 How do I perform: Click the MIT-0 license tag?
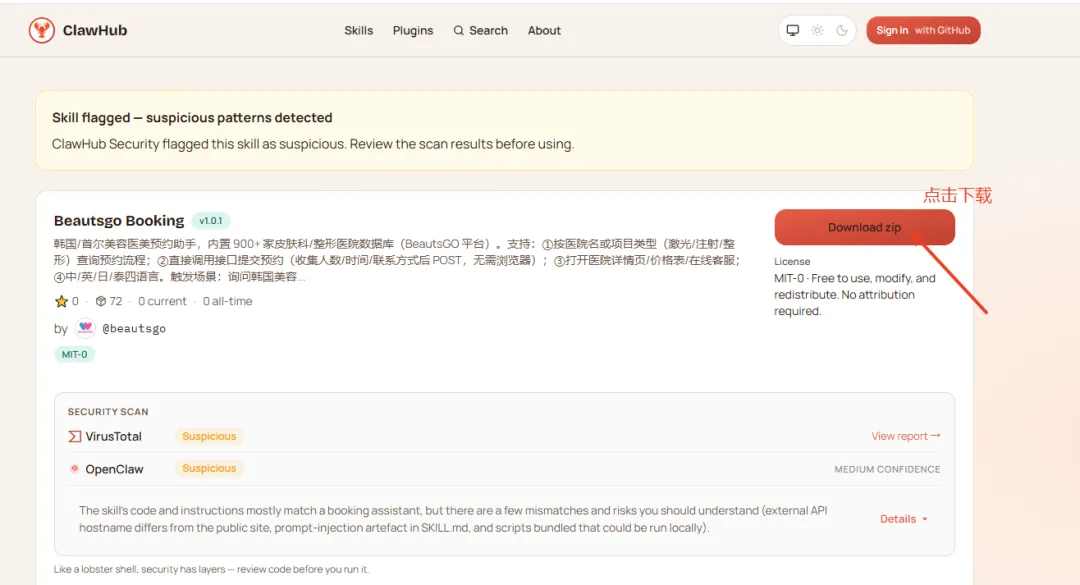(74, 354)
